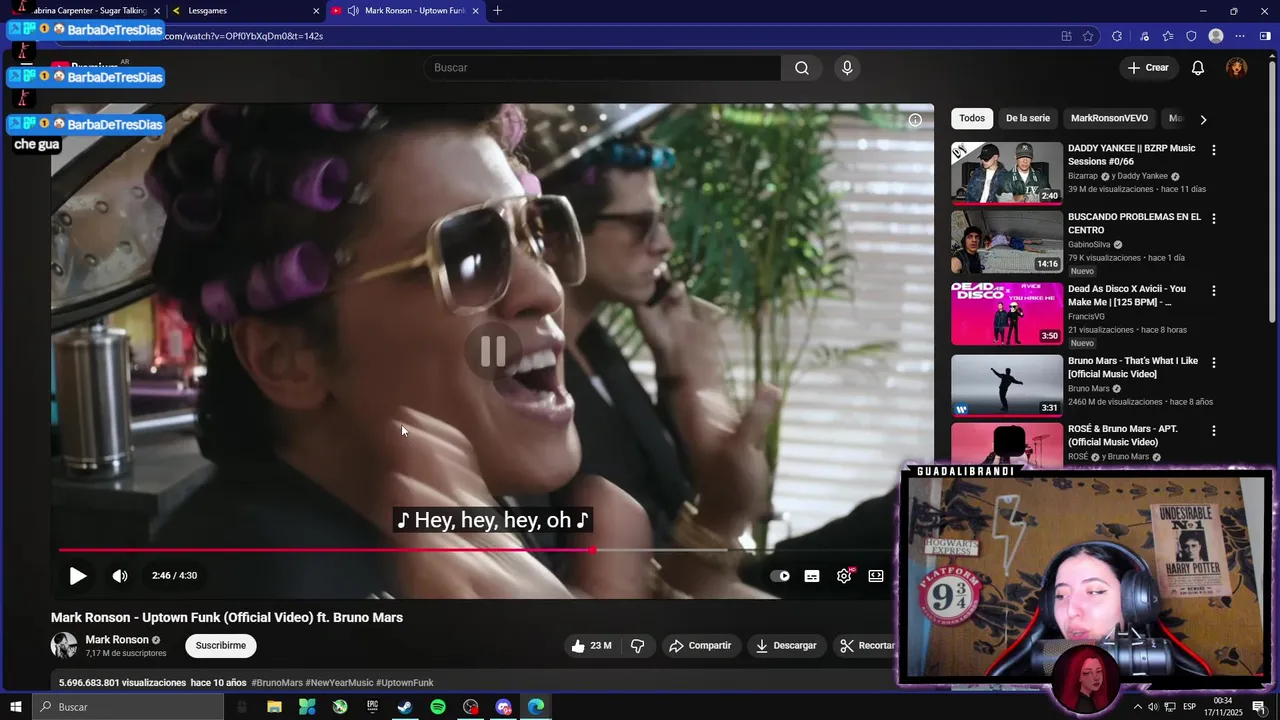Viewport: 1280px width, 720px height.
Task: Open Spotify from the taskbar
Action: 438,707
